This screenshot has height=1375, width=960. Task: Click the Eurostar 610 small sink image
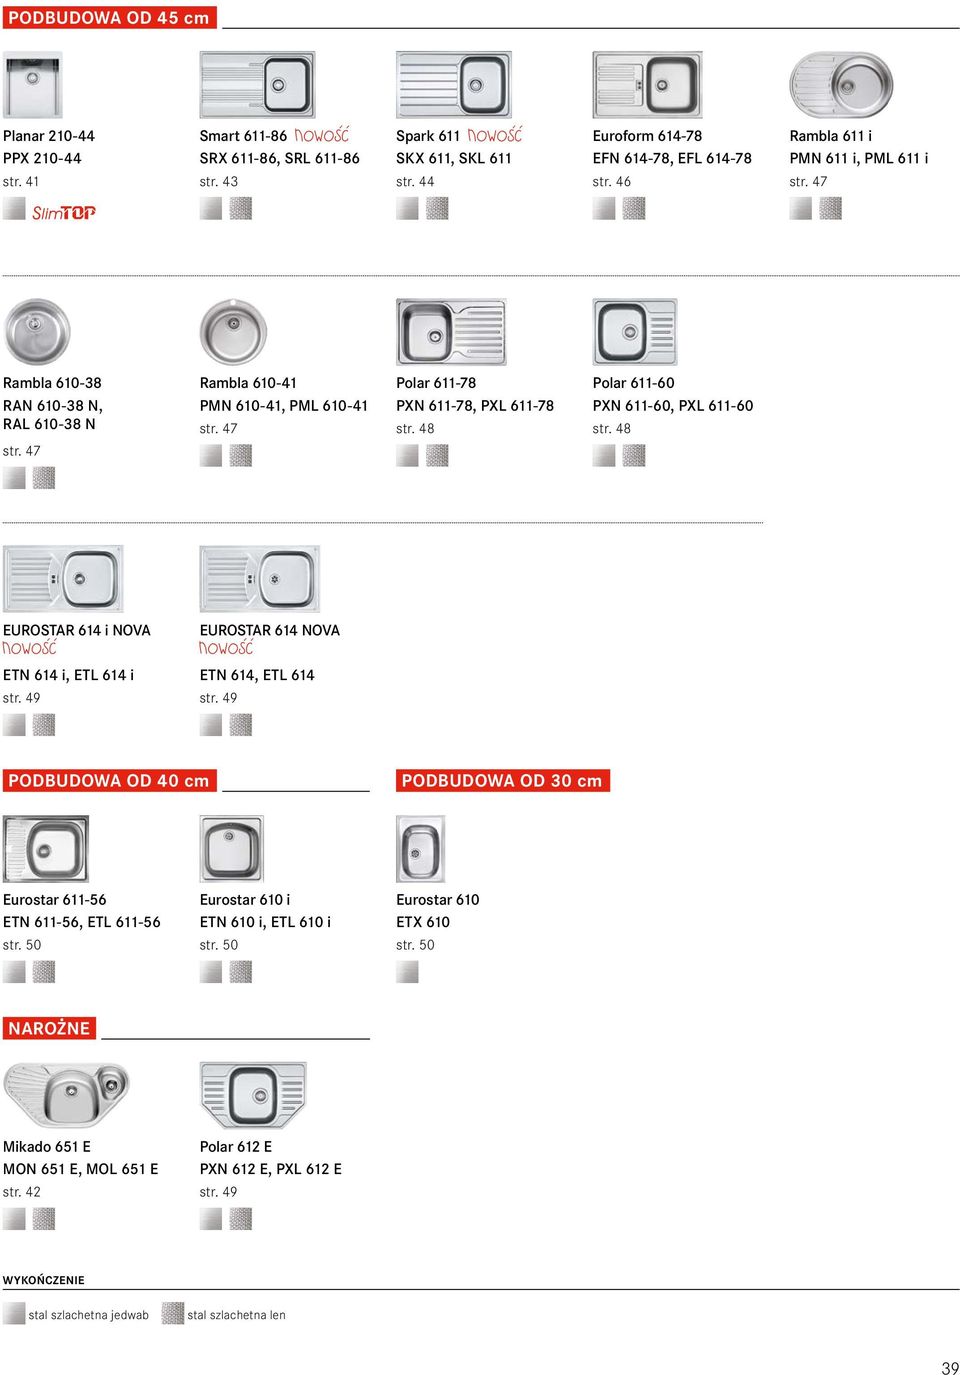pos(420,849)
